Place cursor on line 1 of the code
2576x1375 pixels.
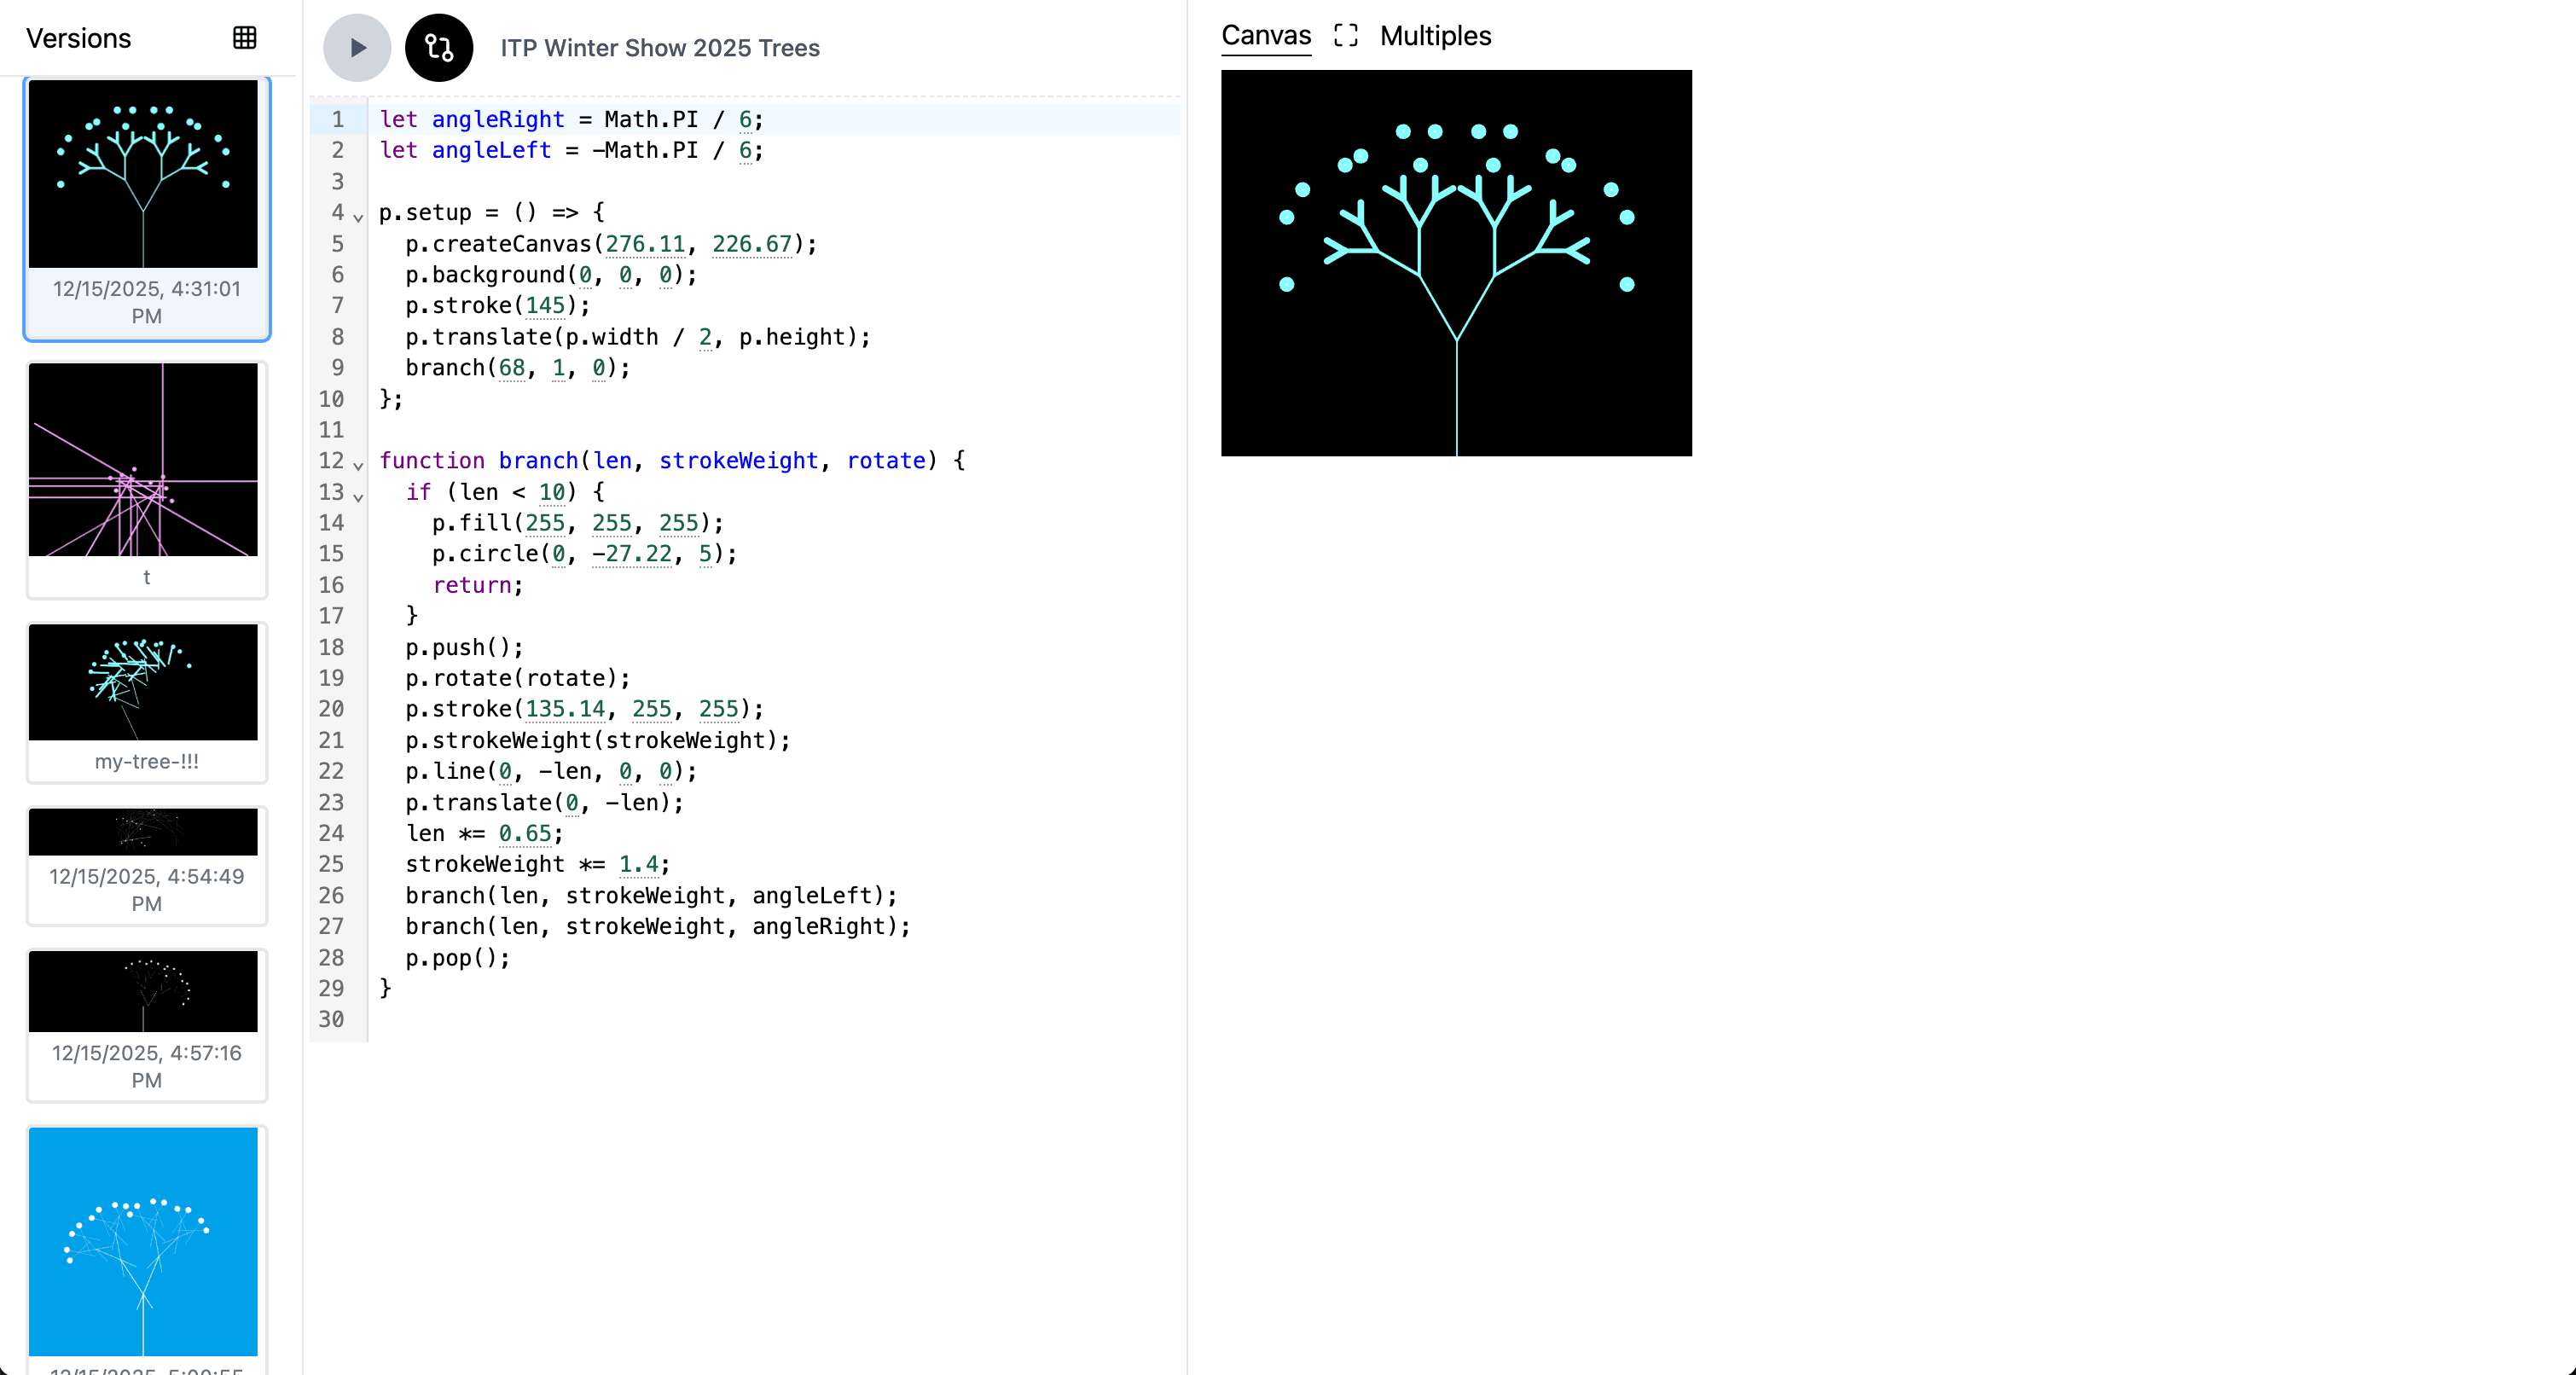pyautogui.click(x=570, y=119)
